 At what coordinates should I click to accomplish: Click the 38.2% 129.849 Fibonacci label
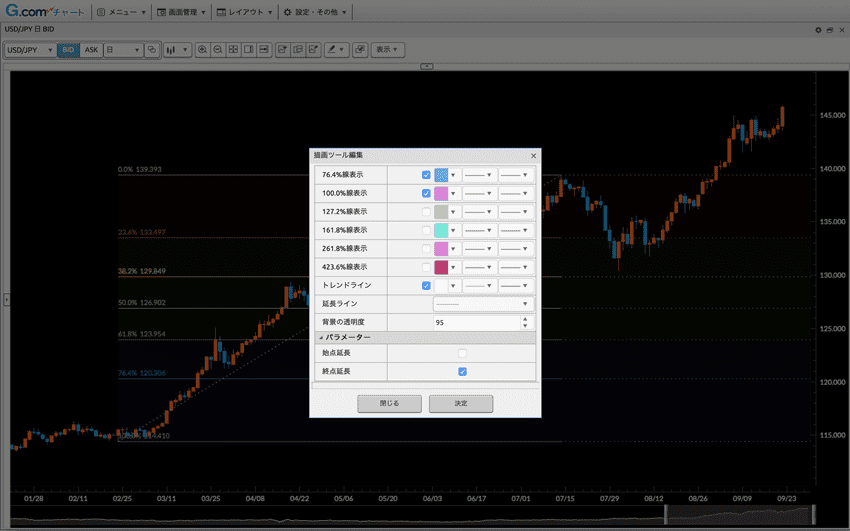point(142,271)
